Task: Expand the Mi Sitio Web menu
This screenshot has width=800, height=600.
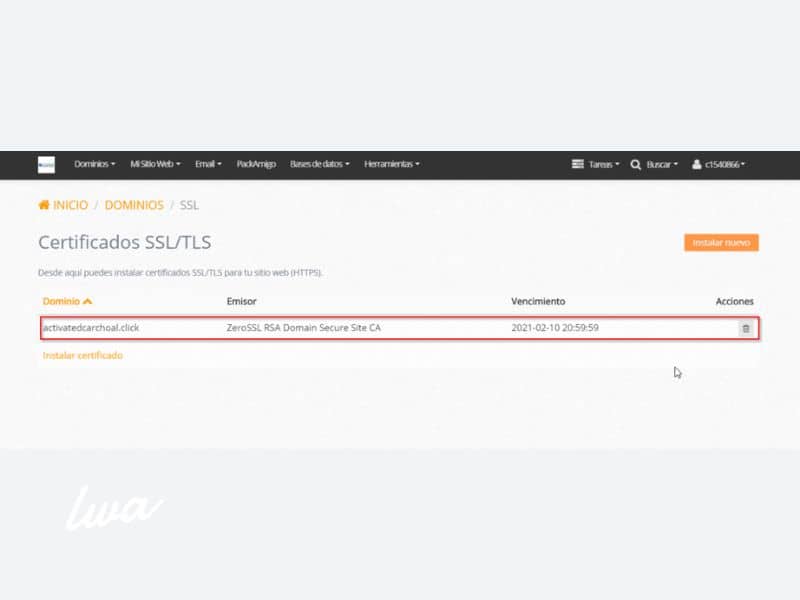Action: 157,164
